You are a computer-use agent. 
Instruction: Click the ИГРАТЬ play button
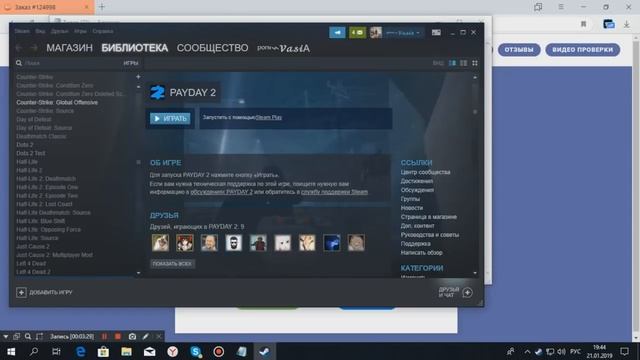click(x=170, y=118)
